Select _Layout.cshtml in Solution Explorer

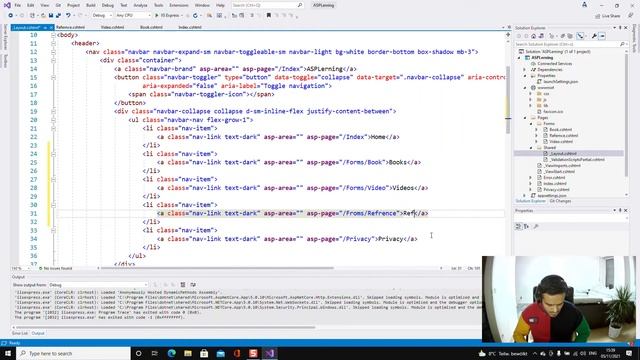[563, 153]
